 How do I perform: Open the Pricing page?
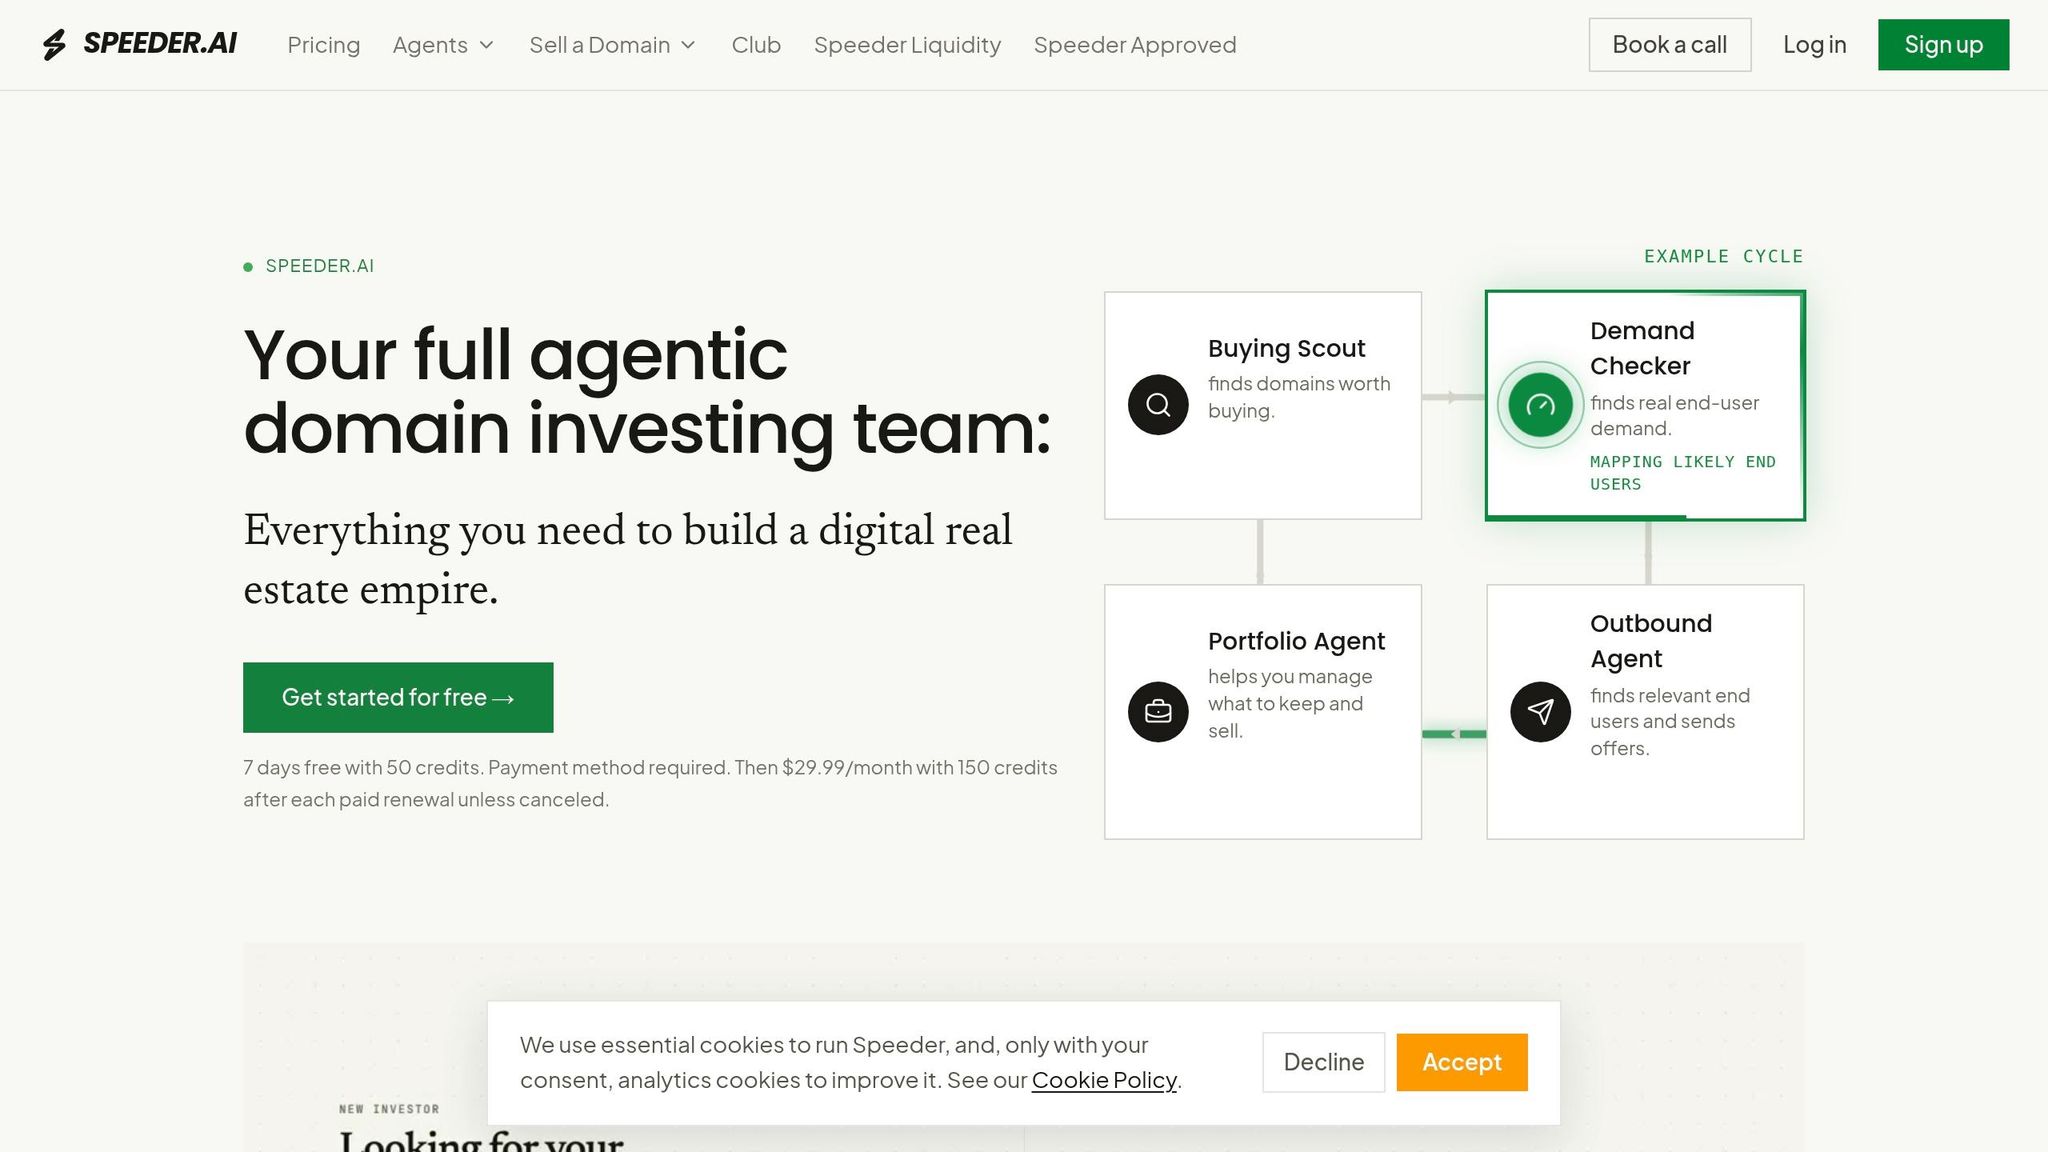point(323,45)
